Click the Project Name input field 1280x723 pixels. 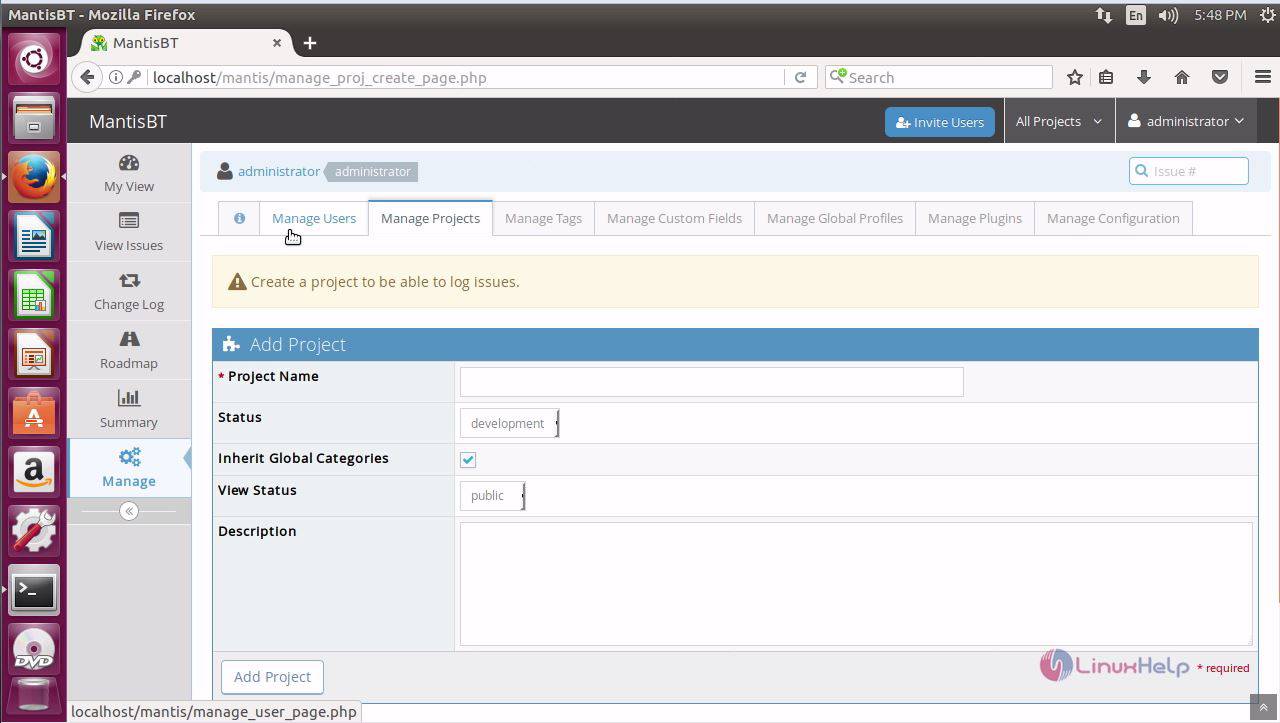pyautogui.click(x=712, y=382)
